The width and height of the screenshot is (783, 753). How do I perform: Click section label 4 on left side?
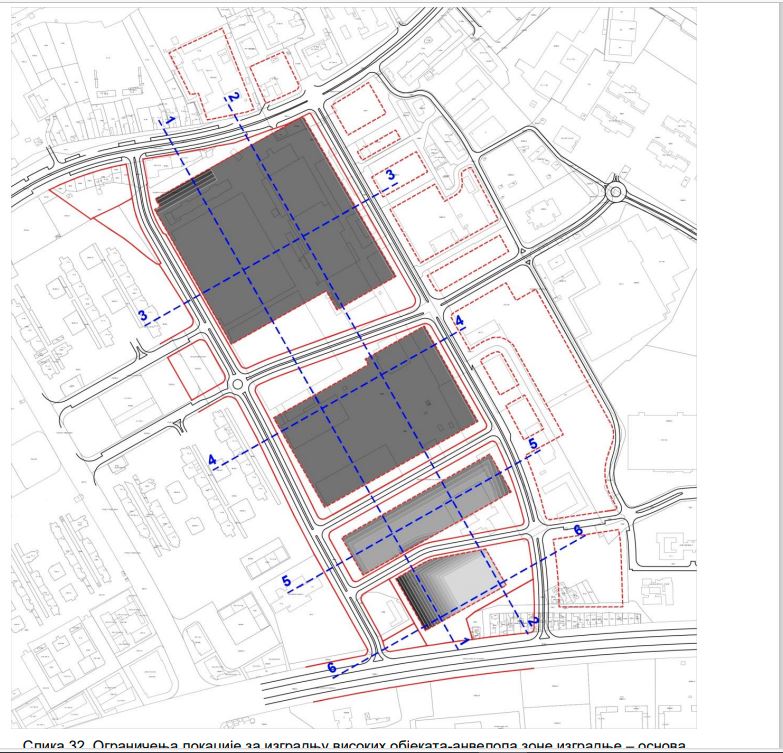pos(212,460)
